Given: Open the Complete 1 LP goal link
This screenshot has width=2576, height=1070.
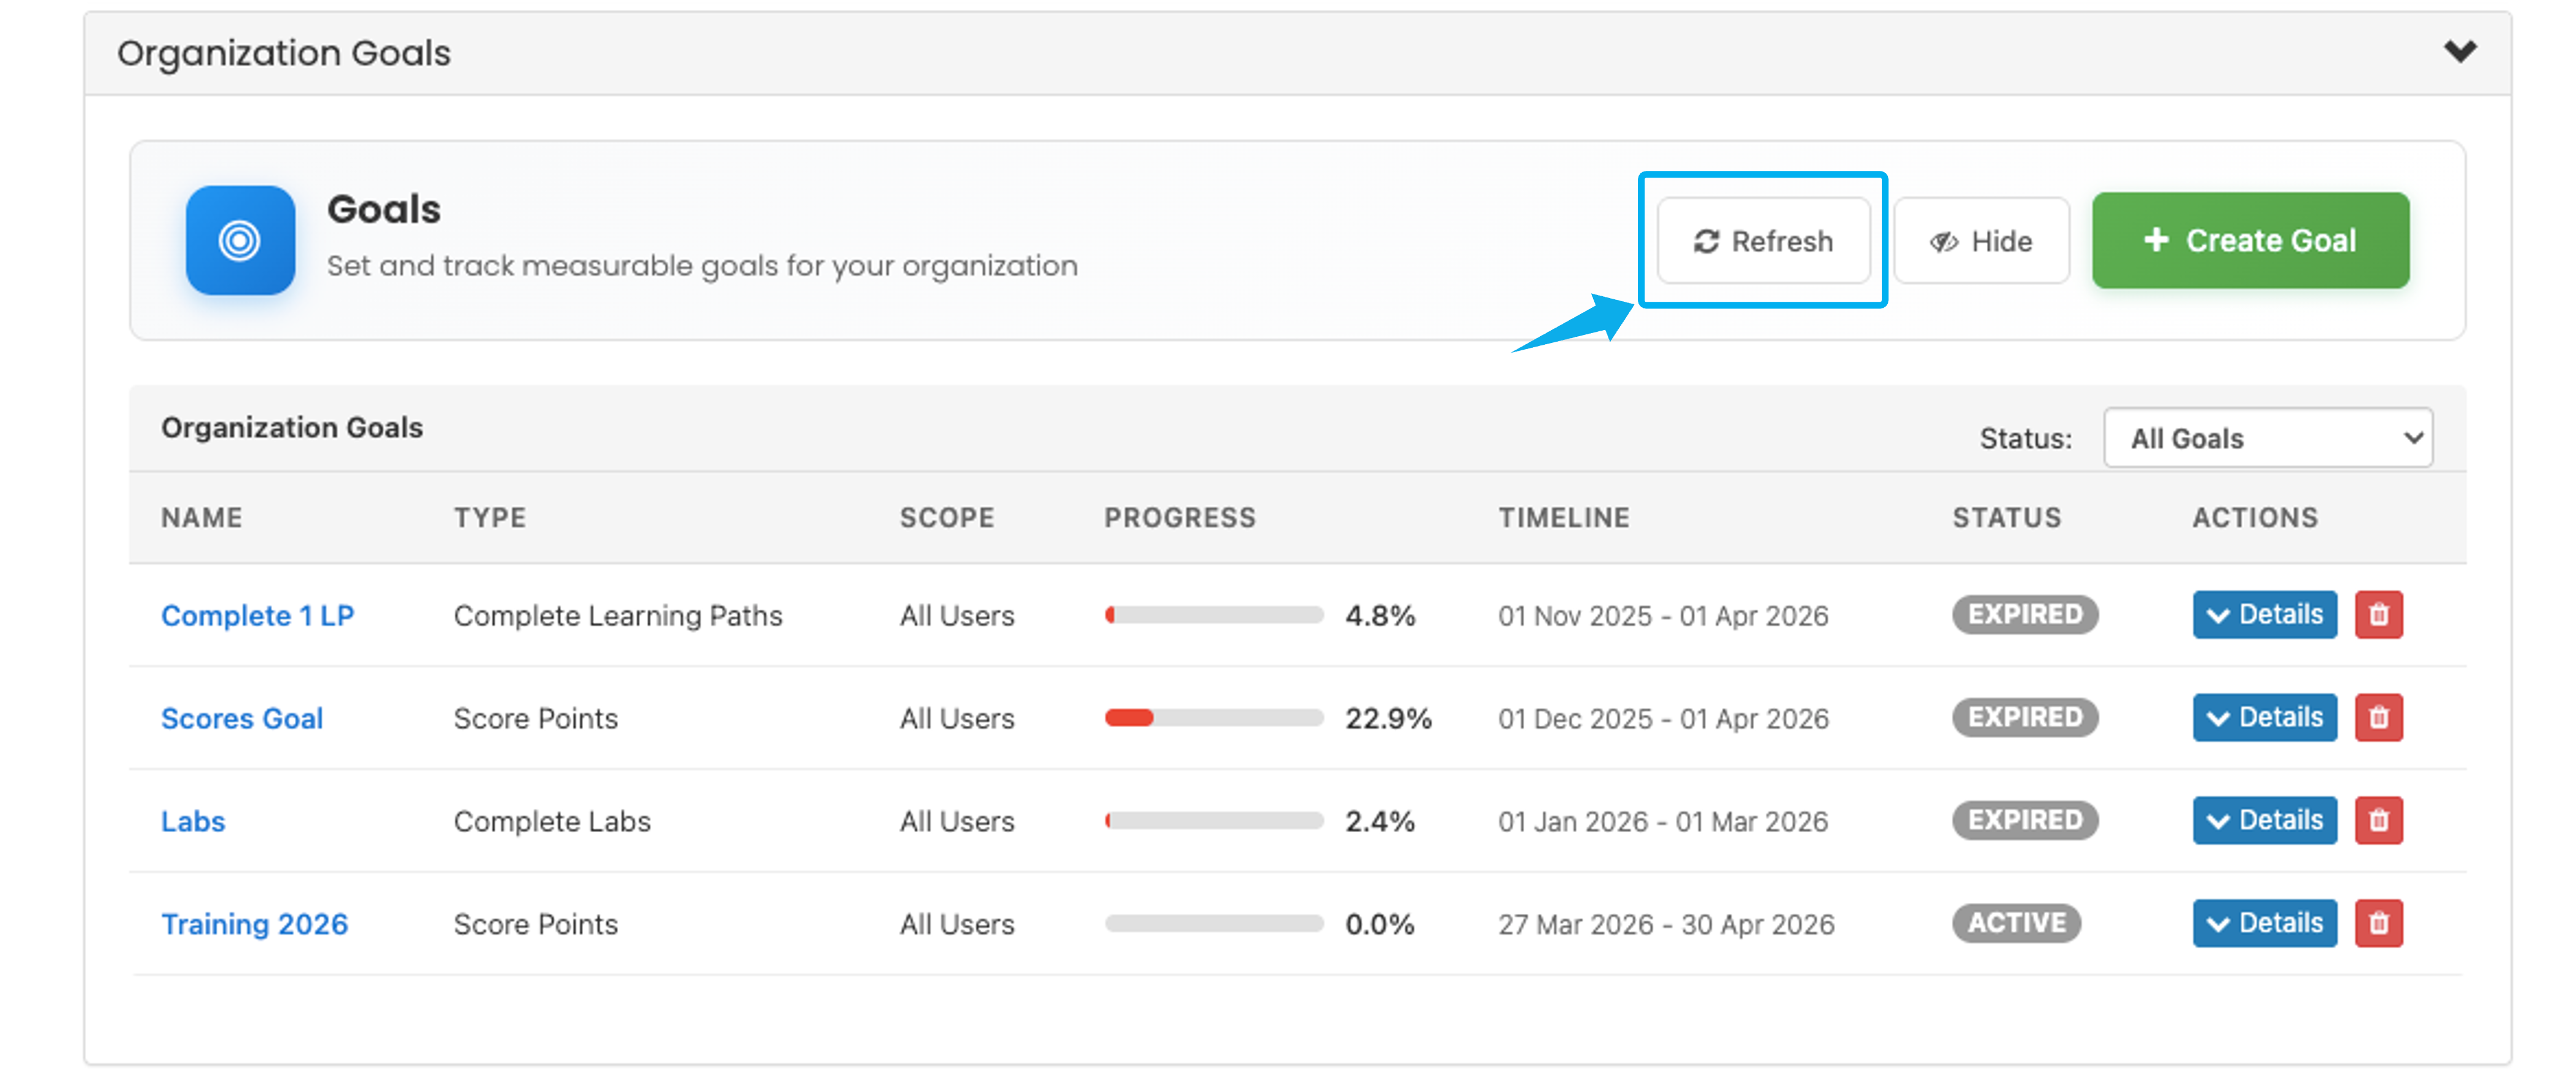Looking at the screenshot, I should click(257, 615).
